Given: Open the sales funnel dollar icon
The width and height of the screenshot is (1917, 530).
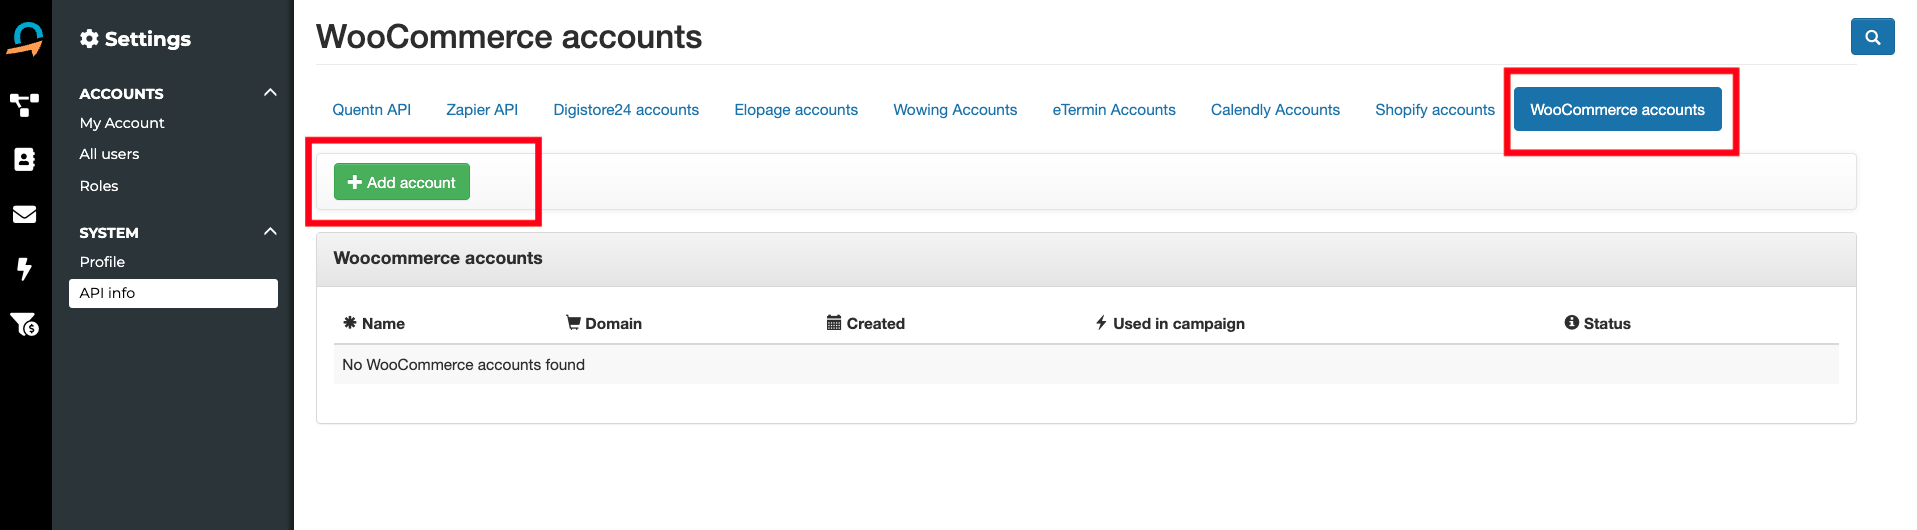Looking at the screenshot, I should pos(25,323).
